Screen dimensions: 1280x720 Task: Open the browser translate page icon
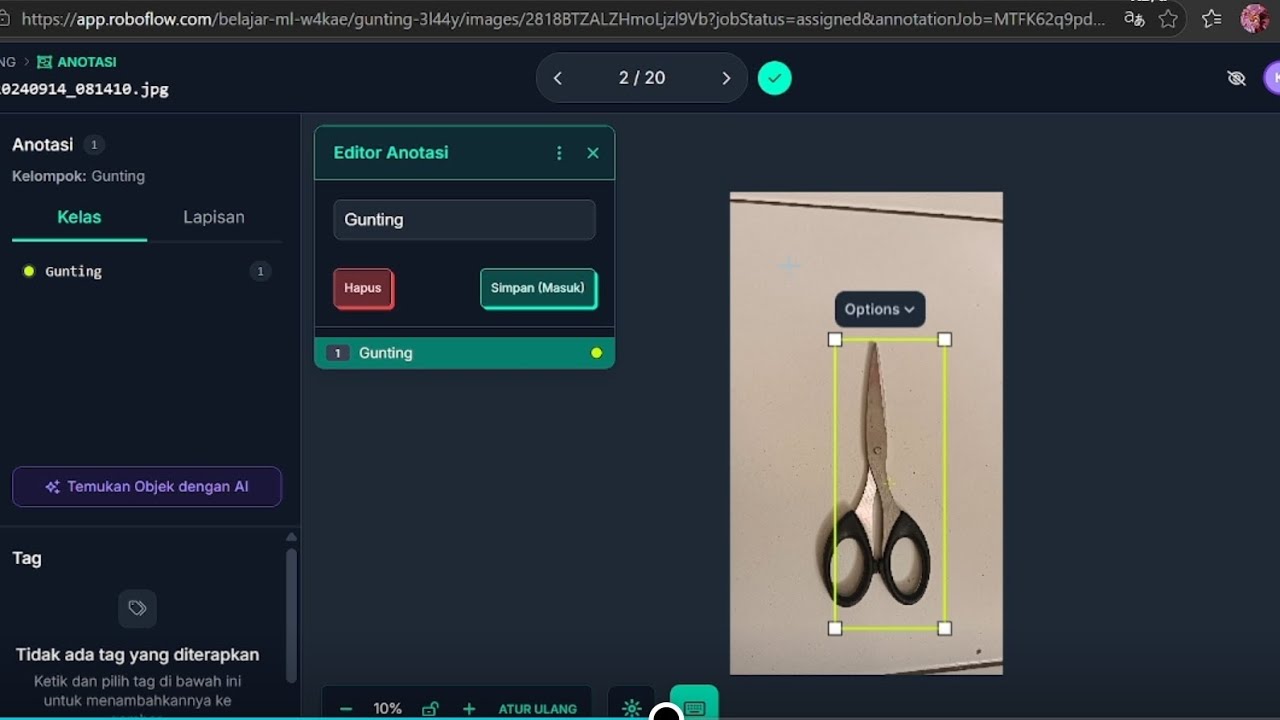(x=1134, y=18)
